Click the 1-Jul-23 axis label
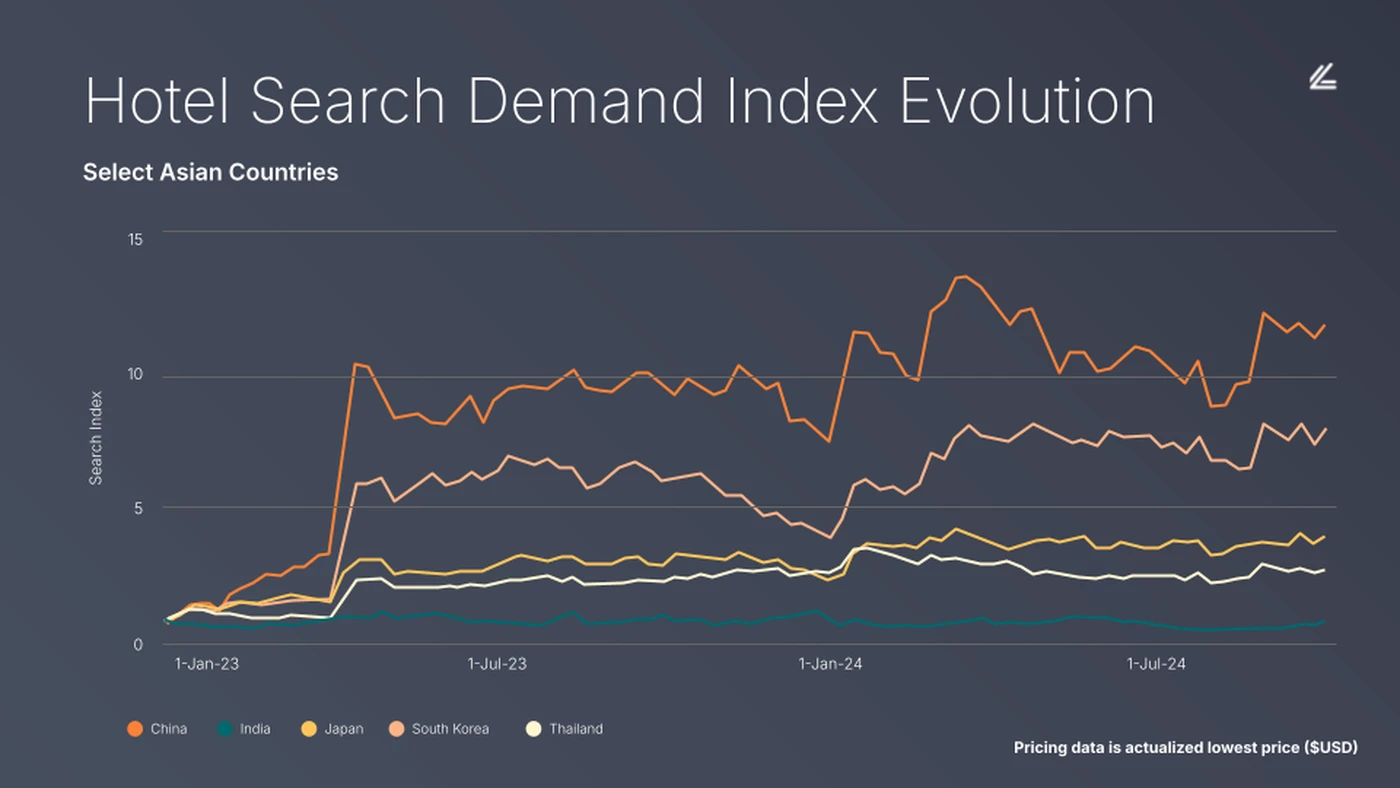Image resolution: width=1400 pixels, height=788 pixels. [x=497, y=663]
